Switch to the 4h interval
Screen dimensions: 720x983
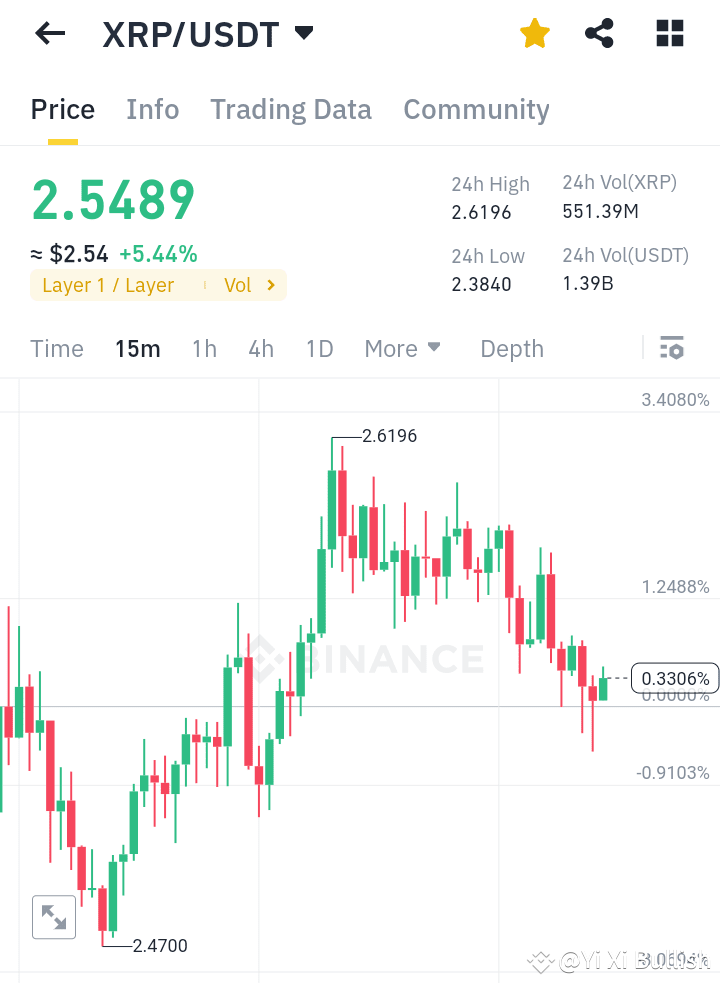coord(261,349)
